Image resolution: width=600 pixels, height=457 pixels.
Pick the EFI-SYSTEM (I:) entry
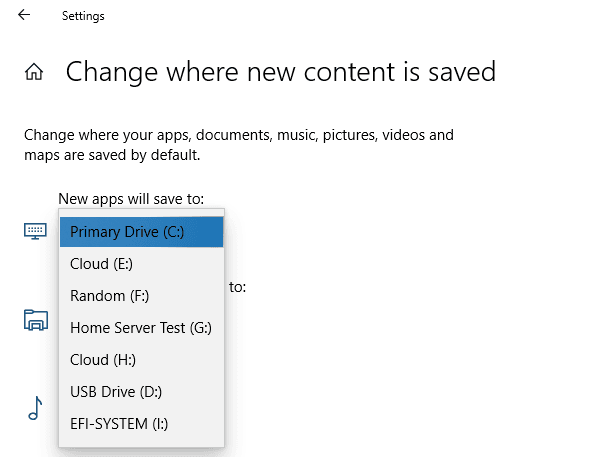click(x=142, y=424)
